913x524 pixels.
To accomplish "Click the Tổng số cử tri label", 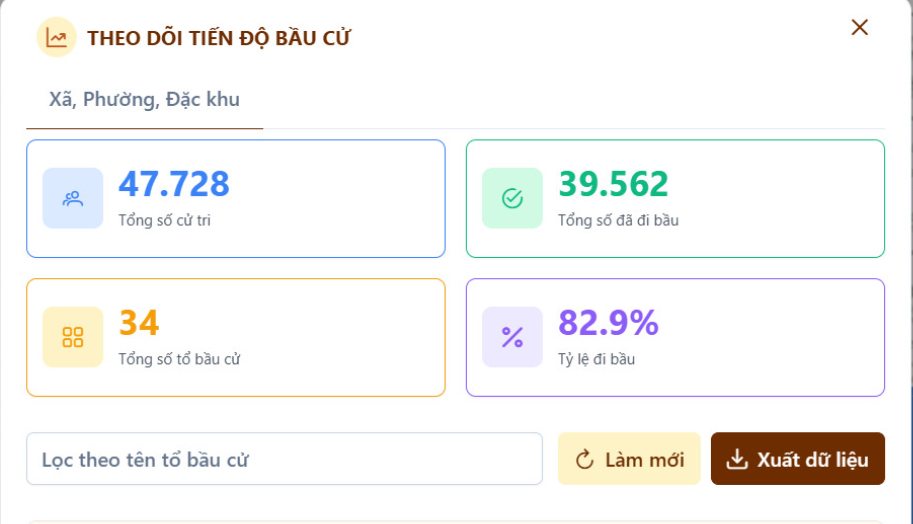I will (164, 220).
